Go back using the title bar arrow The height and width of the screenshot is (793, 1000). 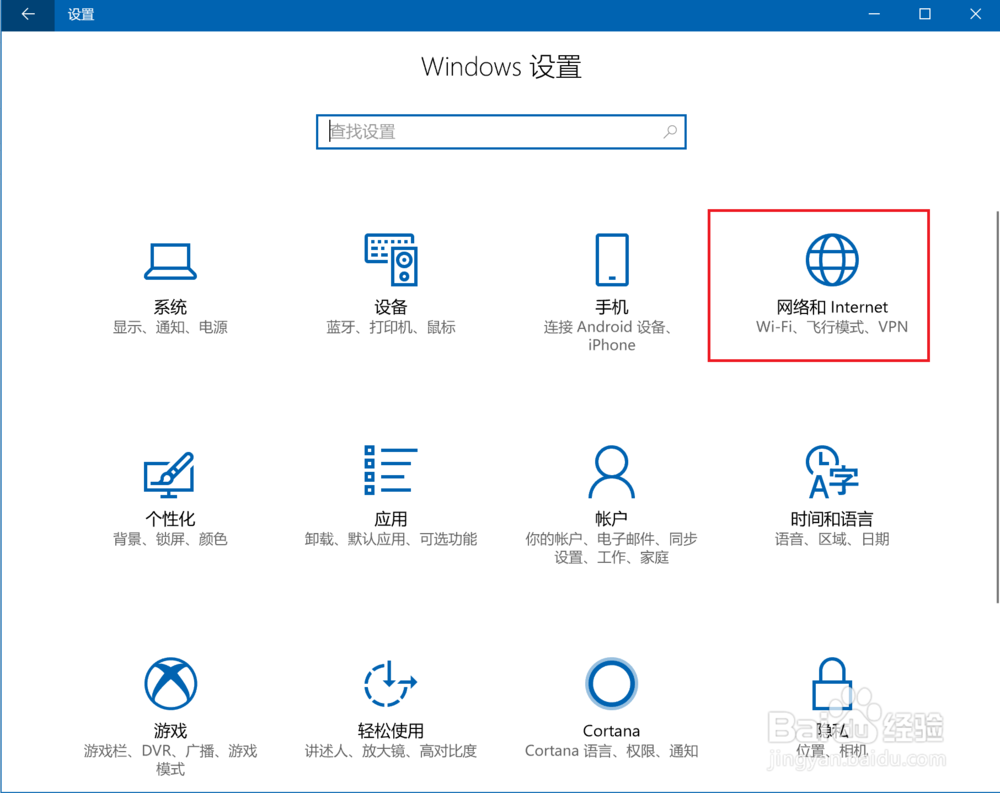27,14
